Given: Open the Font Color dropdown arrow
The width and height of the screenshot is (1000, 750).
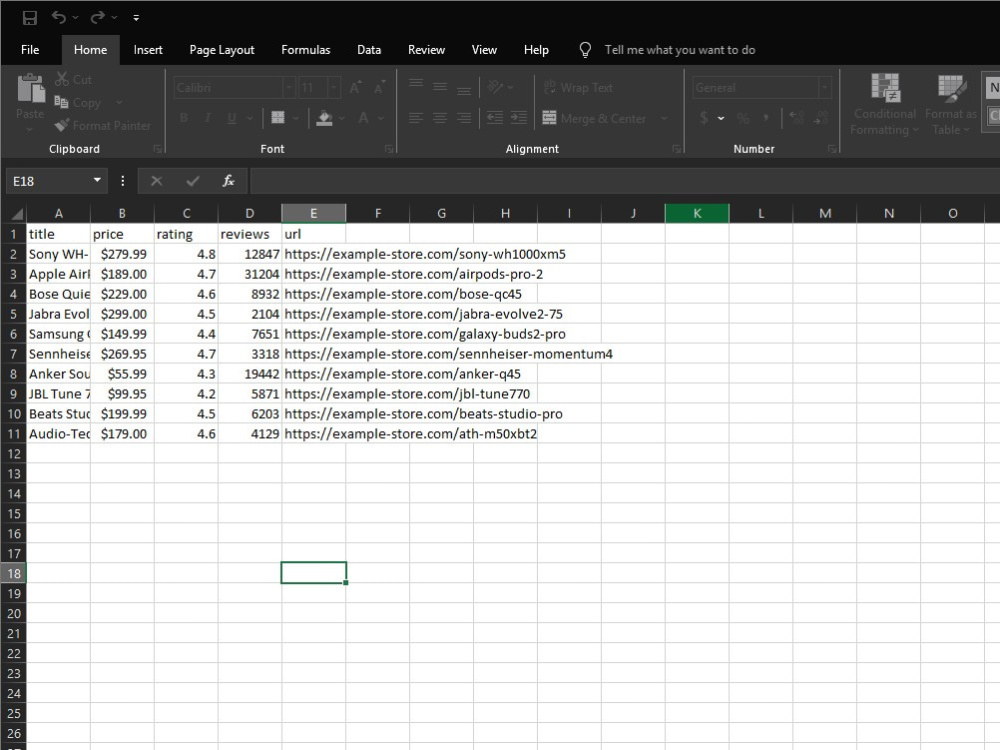Looking at the screenshot, I should pos(381,118).
